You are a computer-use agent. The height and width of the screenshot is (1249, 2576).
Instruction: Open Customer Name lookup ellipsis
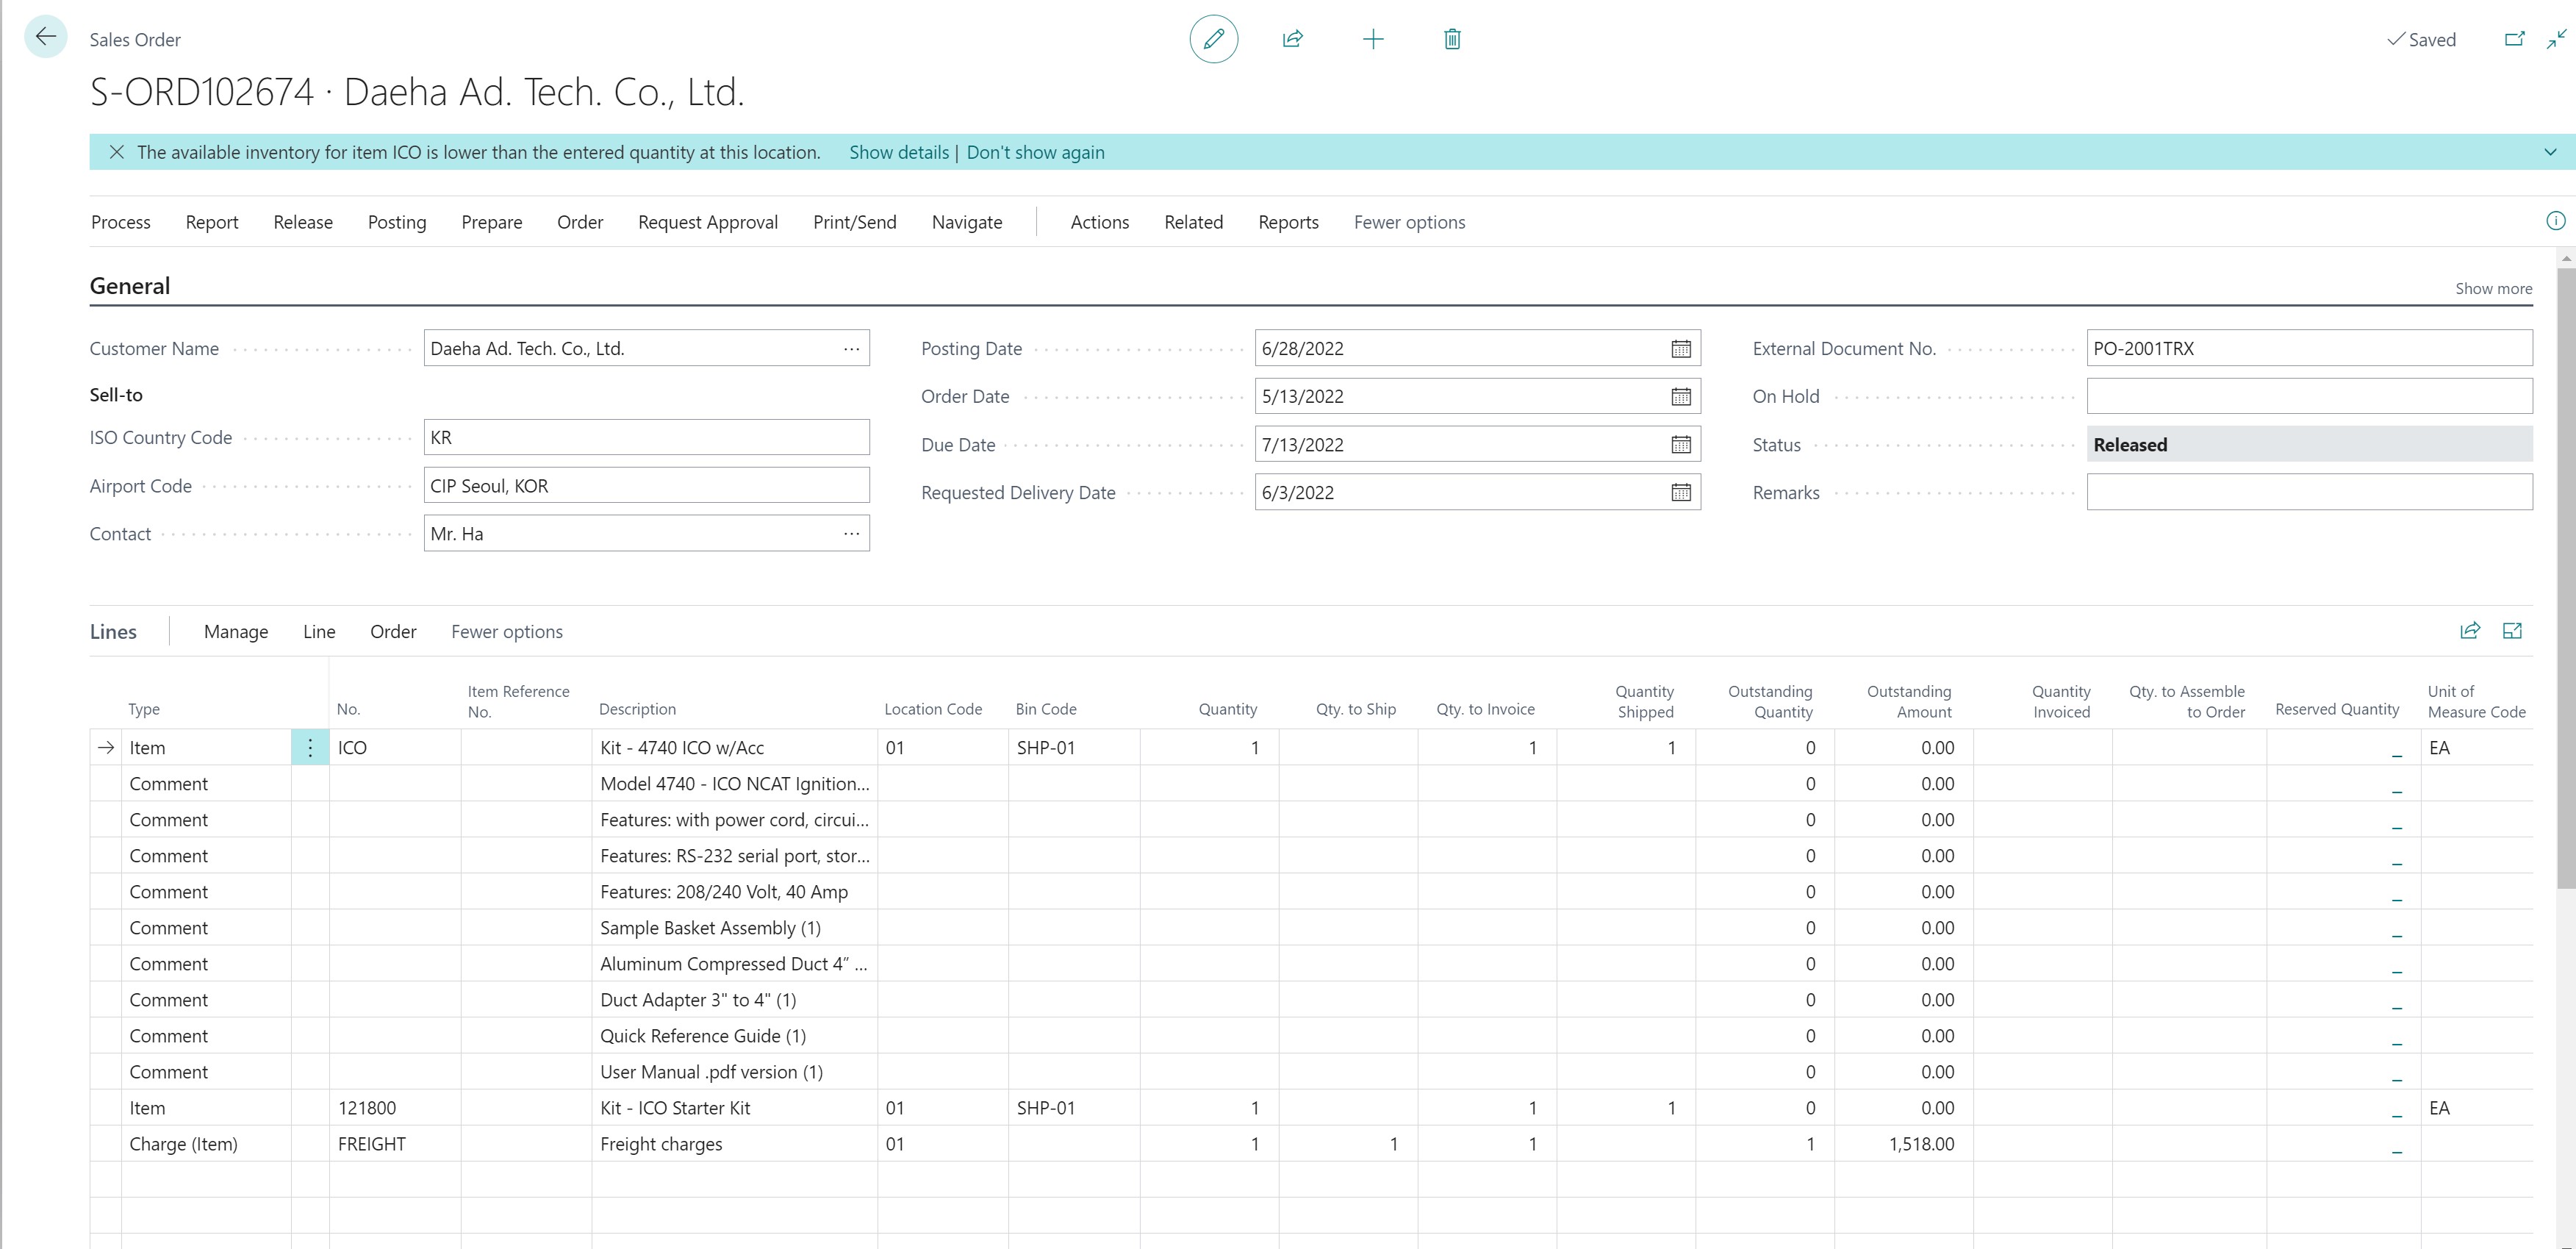(851, 348)
